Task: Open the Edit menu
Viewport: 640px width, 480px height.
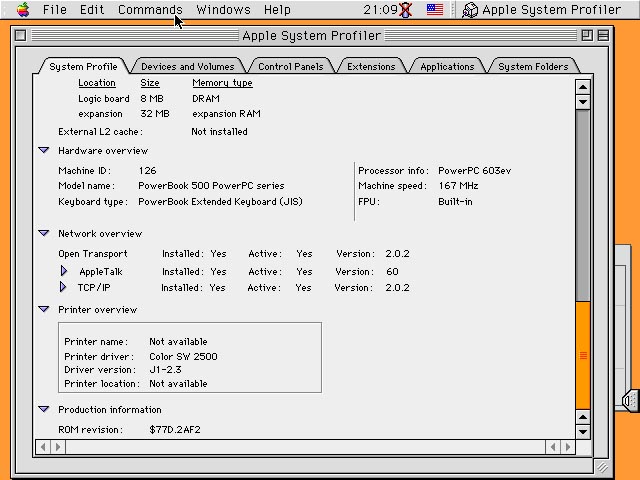Action: [92, 9]
